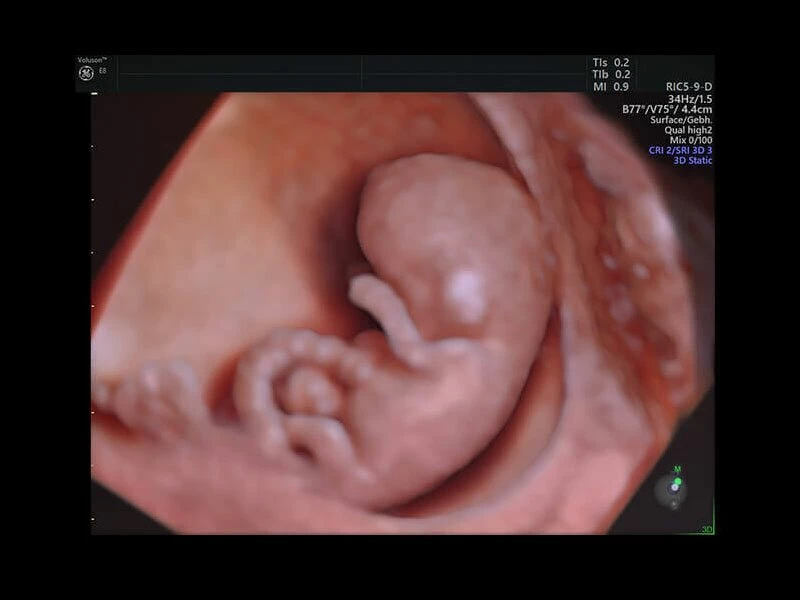Image resolution: width=800 pixels, height=600 pixels.
Task: Click the CRI 2/SRI 3D 3 setting
Action: [x=680, y=150]
